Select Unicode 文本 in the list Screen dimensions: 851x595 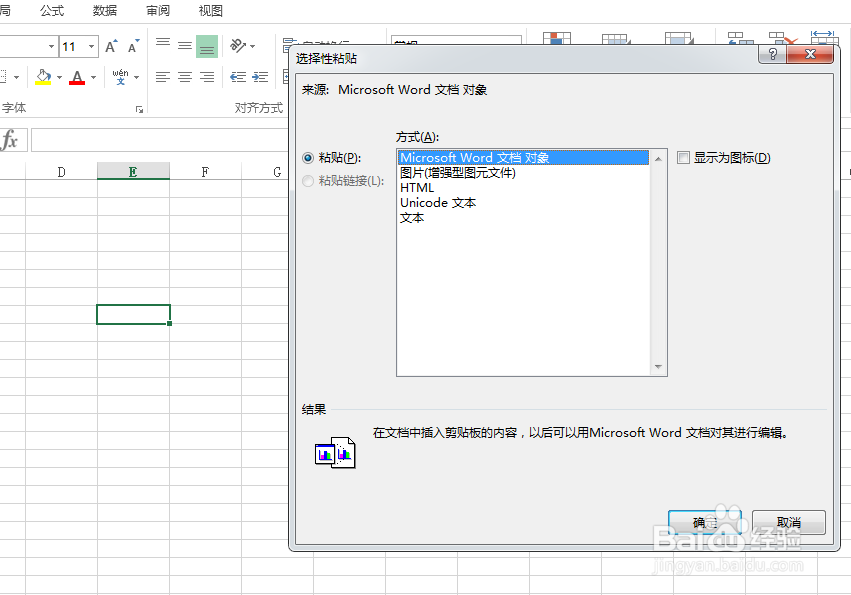[523, 203]
